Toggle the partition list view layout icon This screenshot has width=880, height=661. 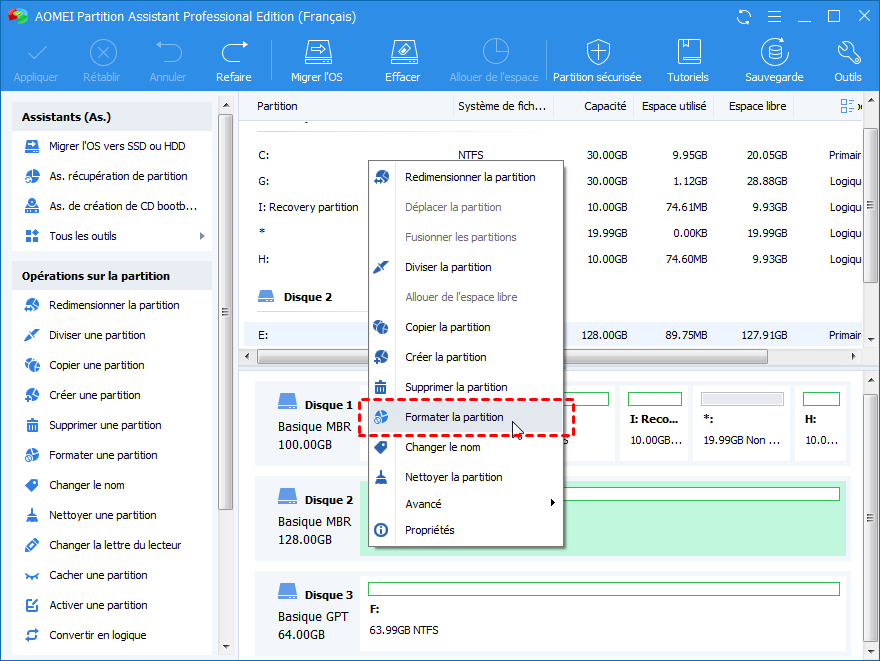(848, 106)
